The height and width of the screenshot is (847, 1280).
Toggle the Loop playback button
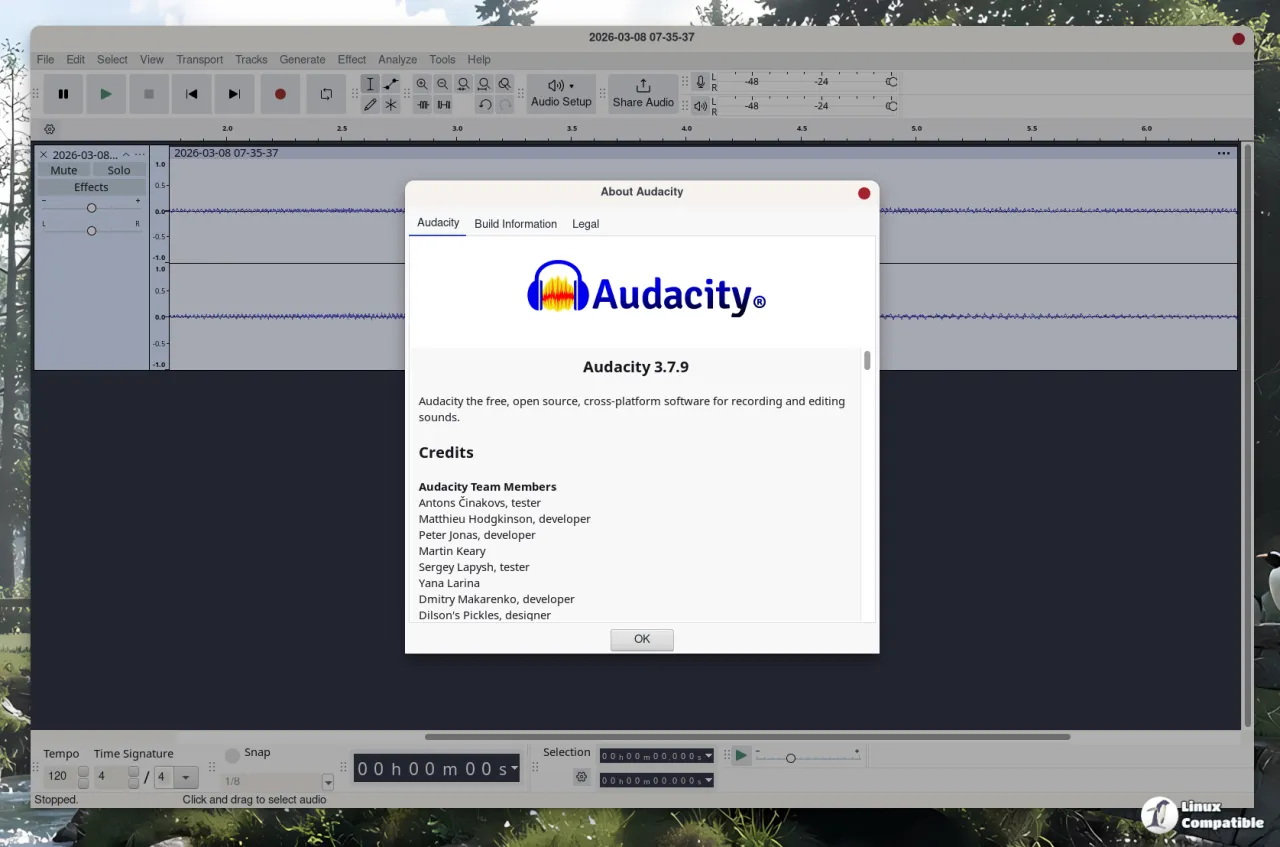point(326,94)
